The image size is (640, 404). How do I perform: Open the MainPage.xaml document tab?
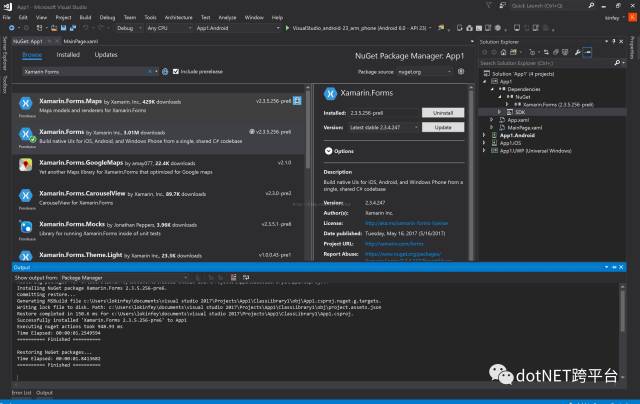pyautogui.click(x=81, y=41)
